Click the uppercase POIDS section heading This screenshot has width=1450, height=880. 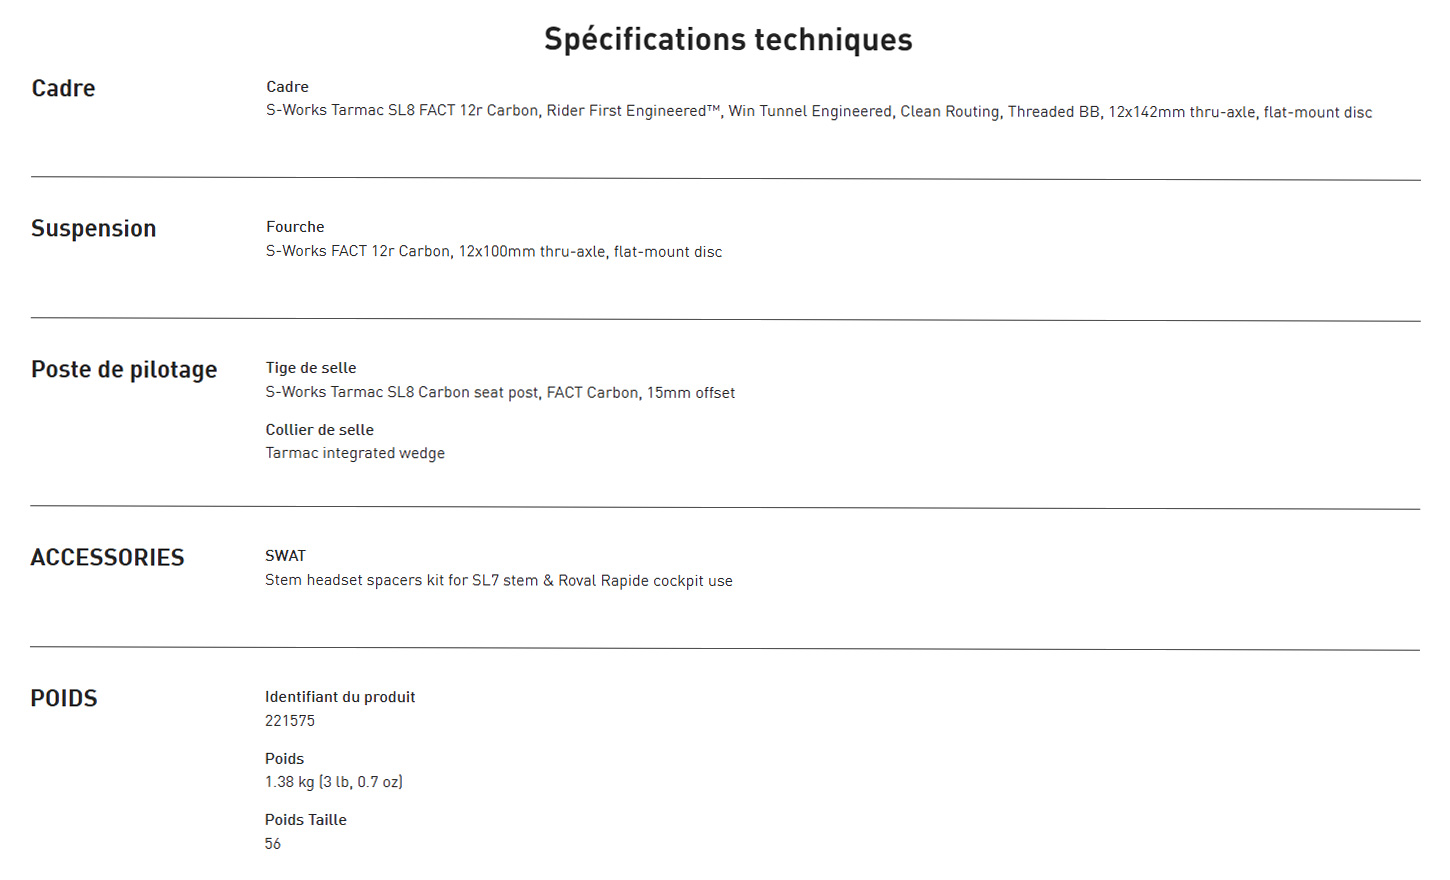click(64, 698)
